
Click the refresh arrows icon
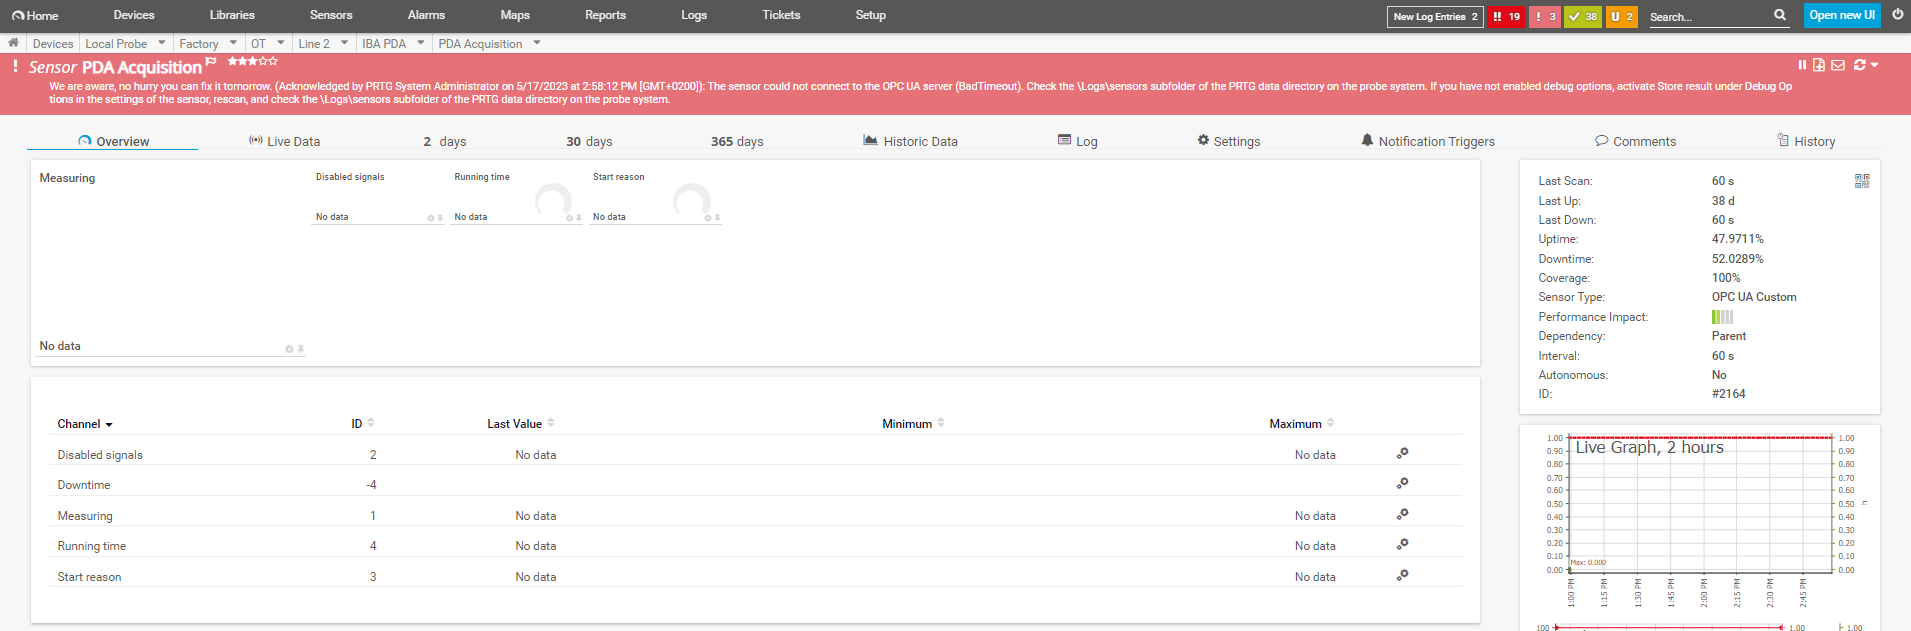[1860, 65]
